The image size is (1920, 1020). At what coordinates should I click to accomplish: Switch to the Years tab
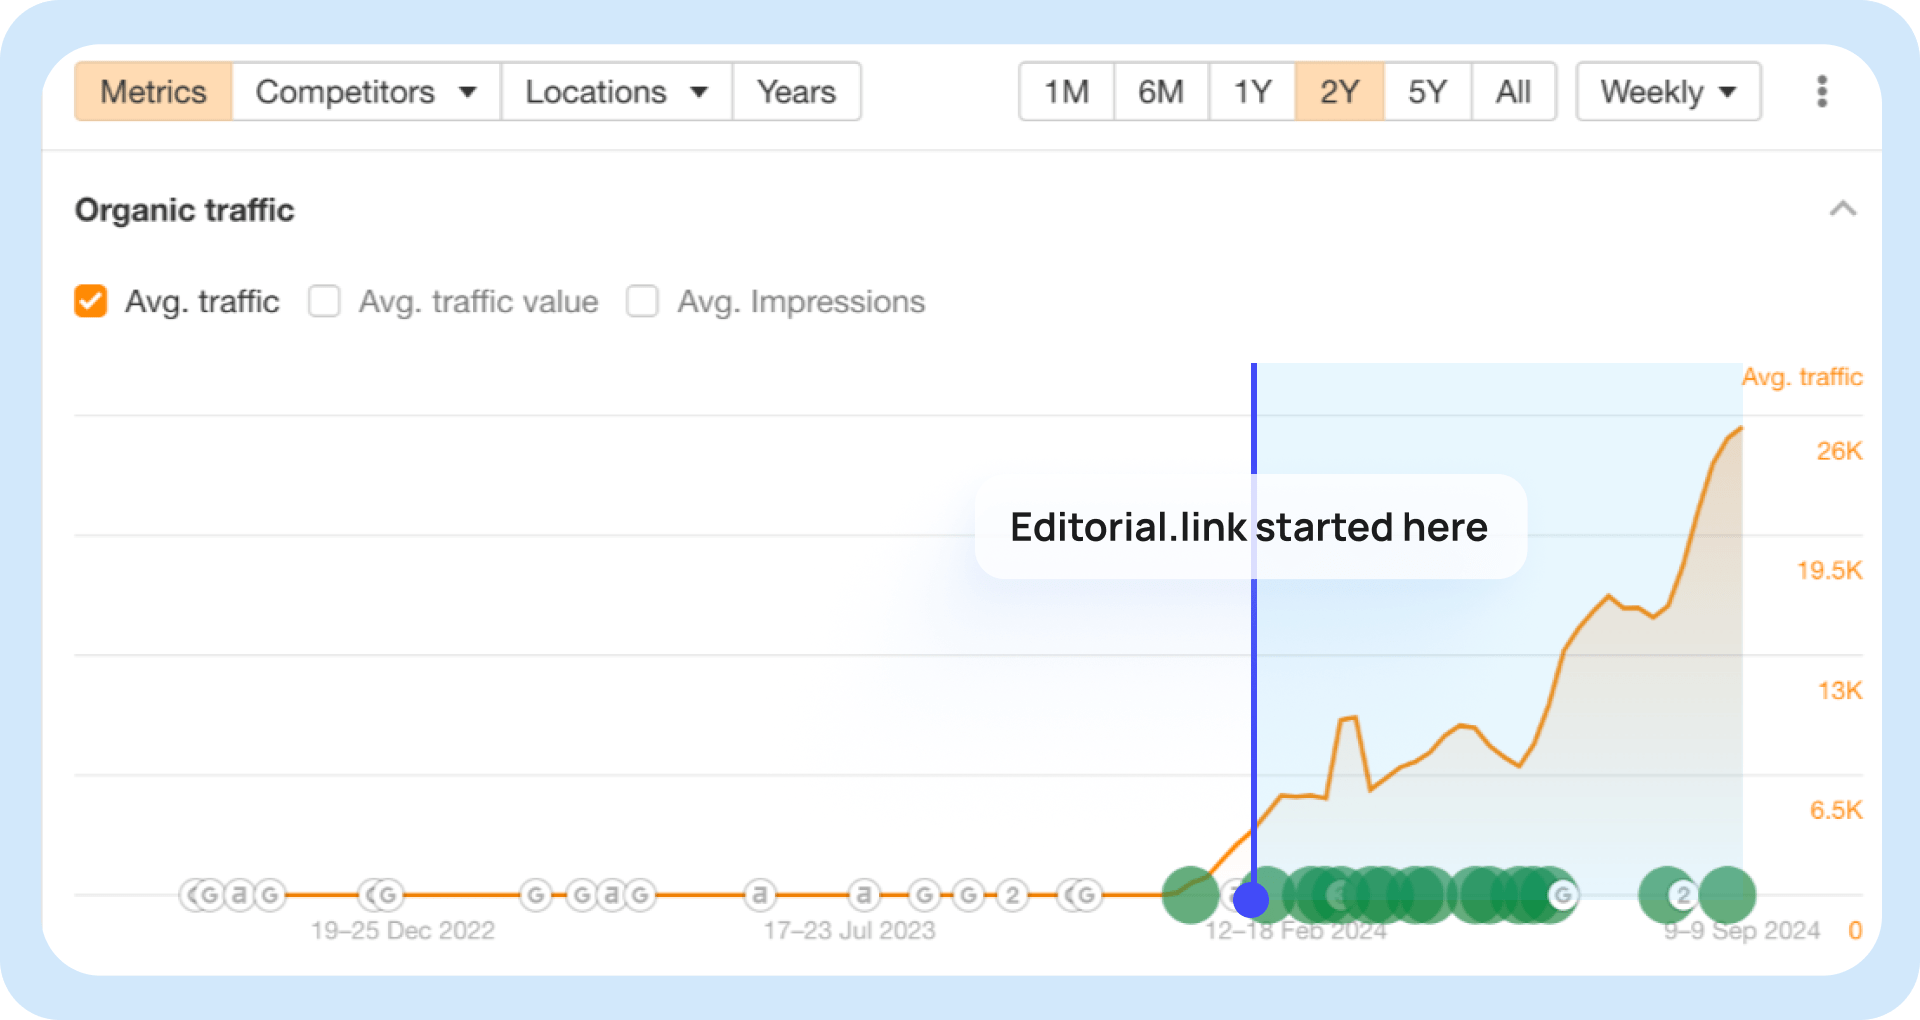coord(796,92)
